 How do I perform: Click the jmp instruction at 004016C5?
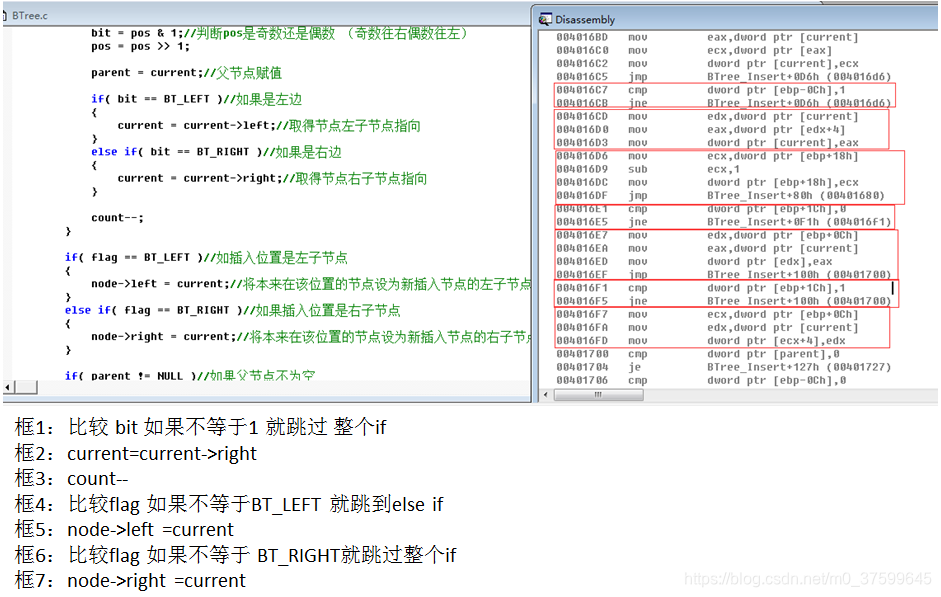click(x=723, y=77)
